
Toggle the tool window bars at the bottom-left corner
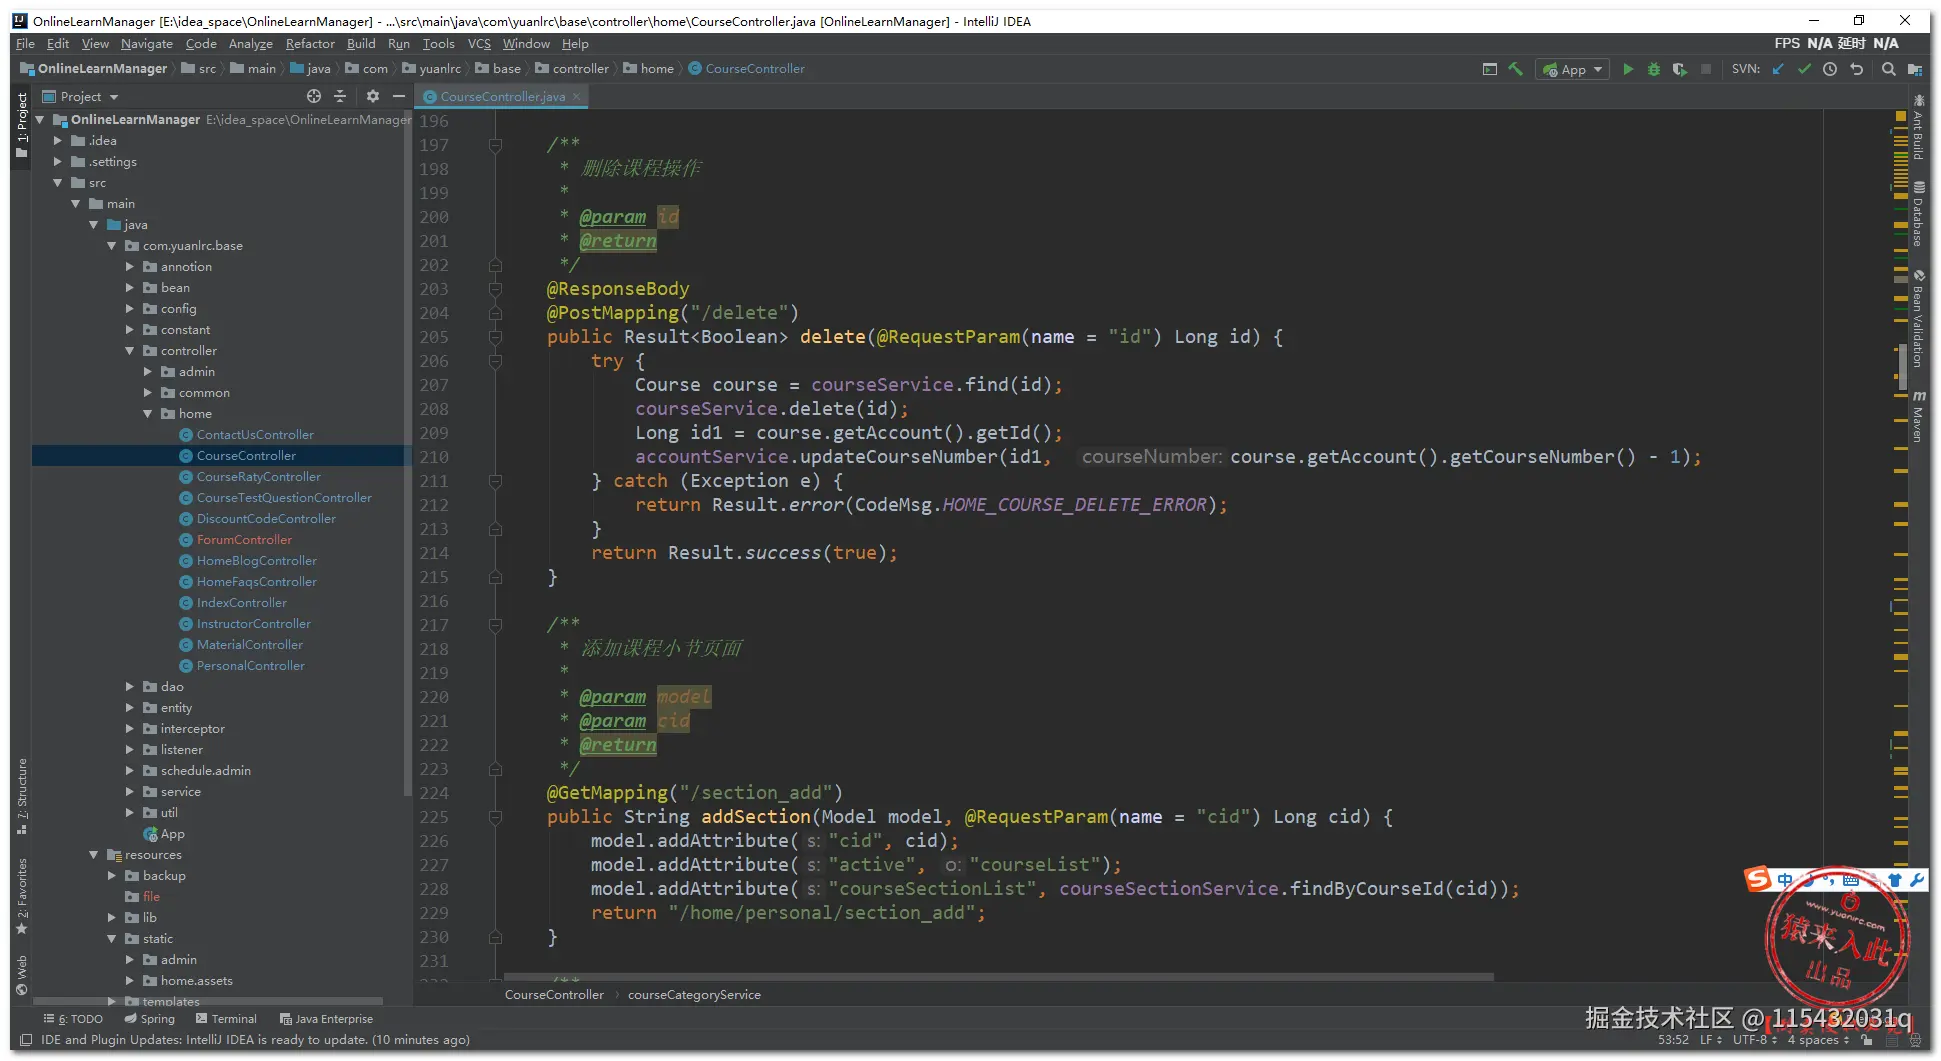[x=26, y=1040]
